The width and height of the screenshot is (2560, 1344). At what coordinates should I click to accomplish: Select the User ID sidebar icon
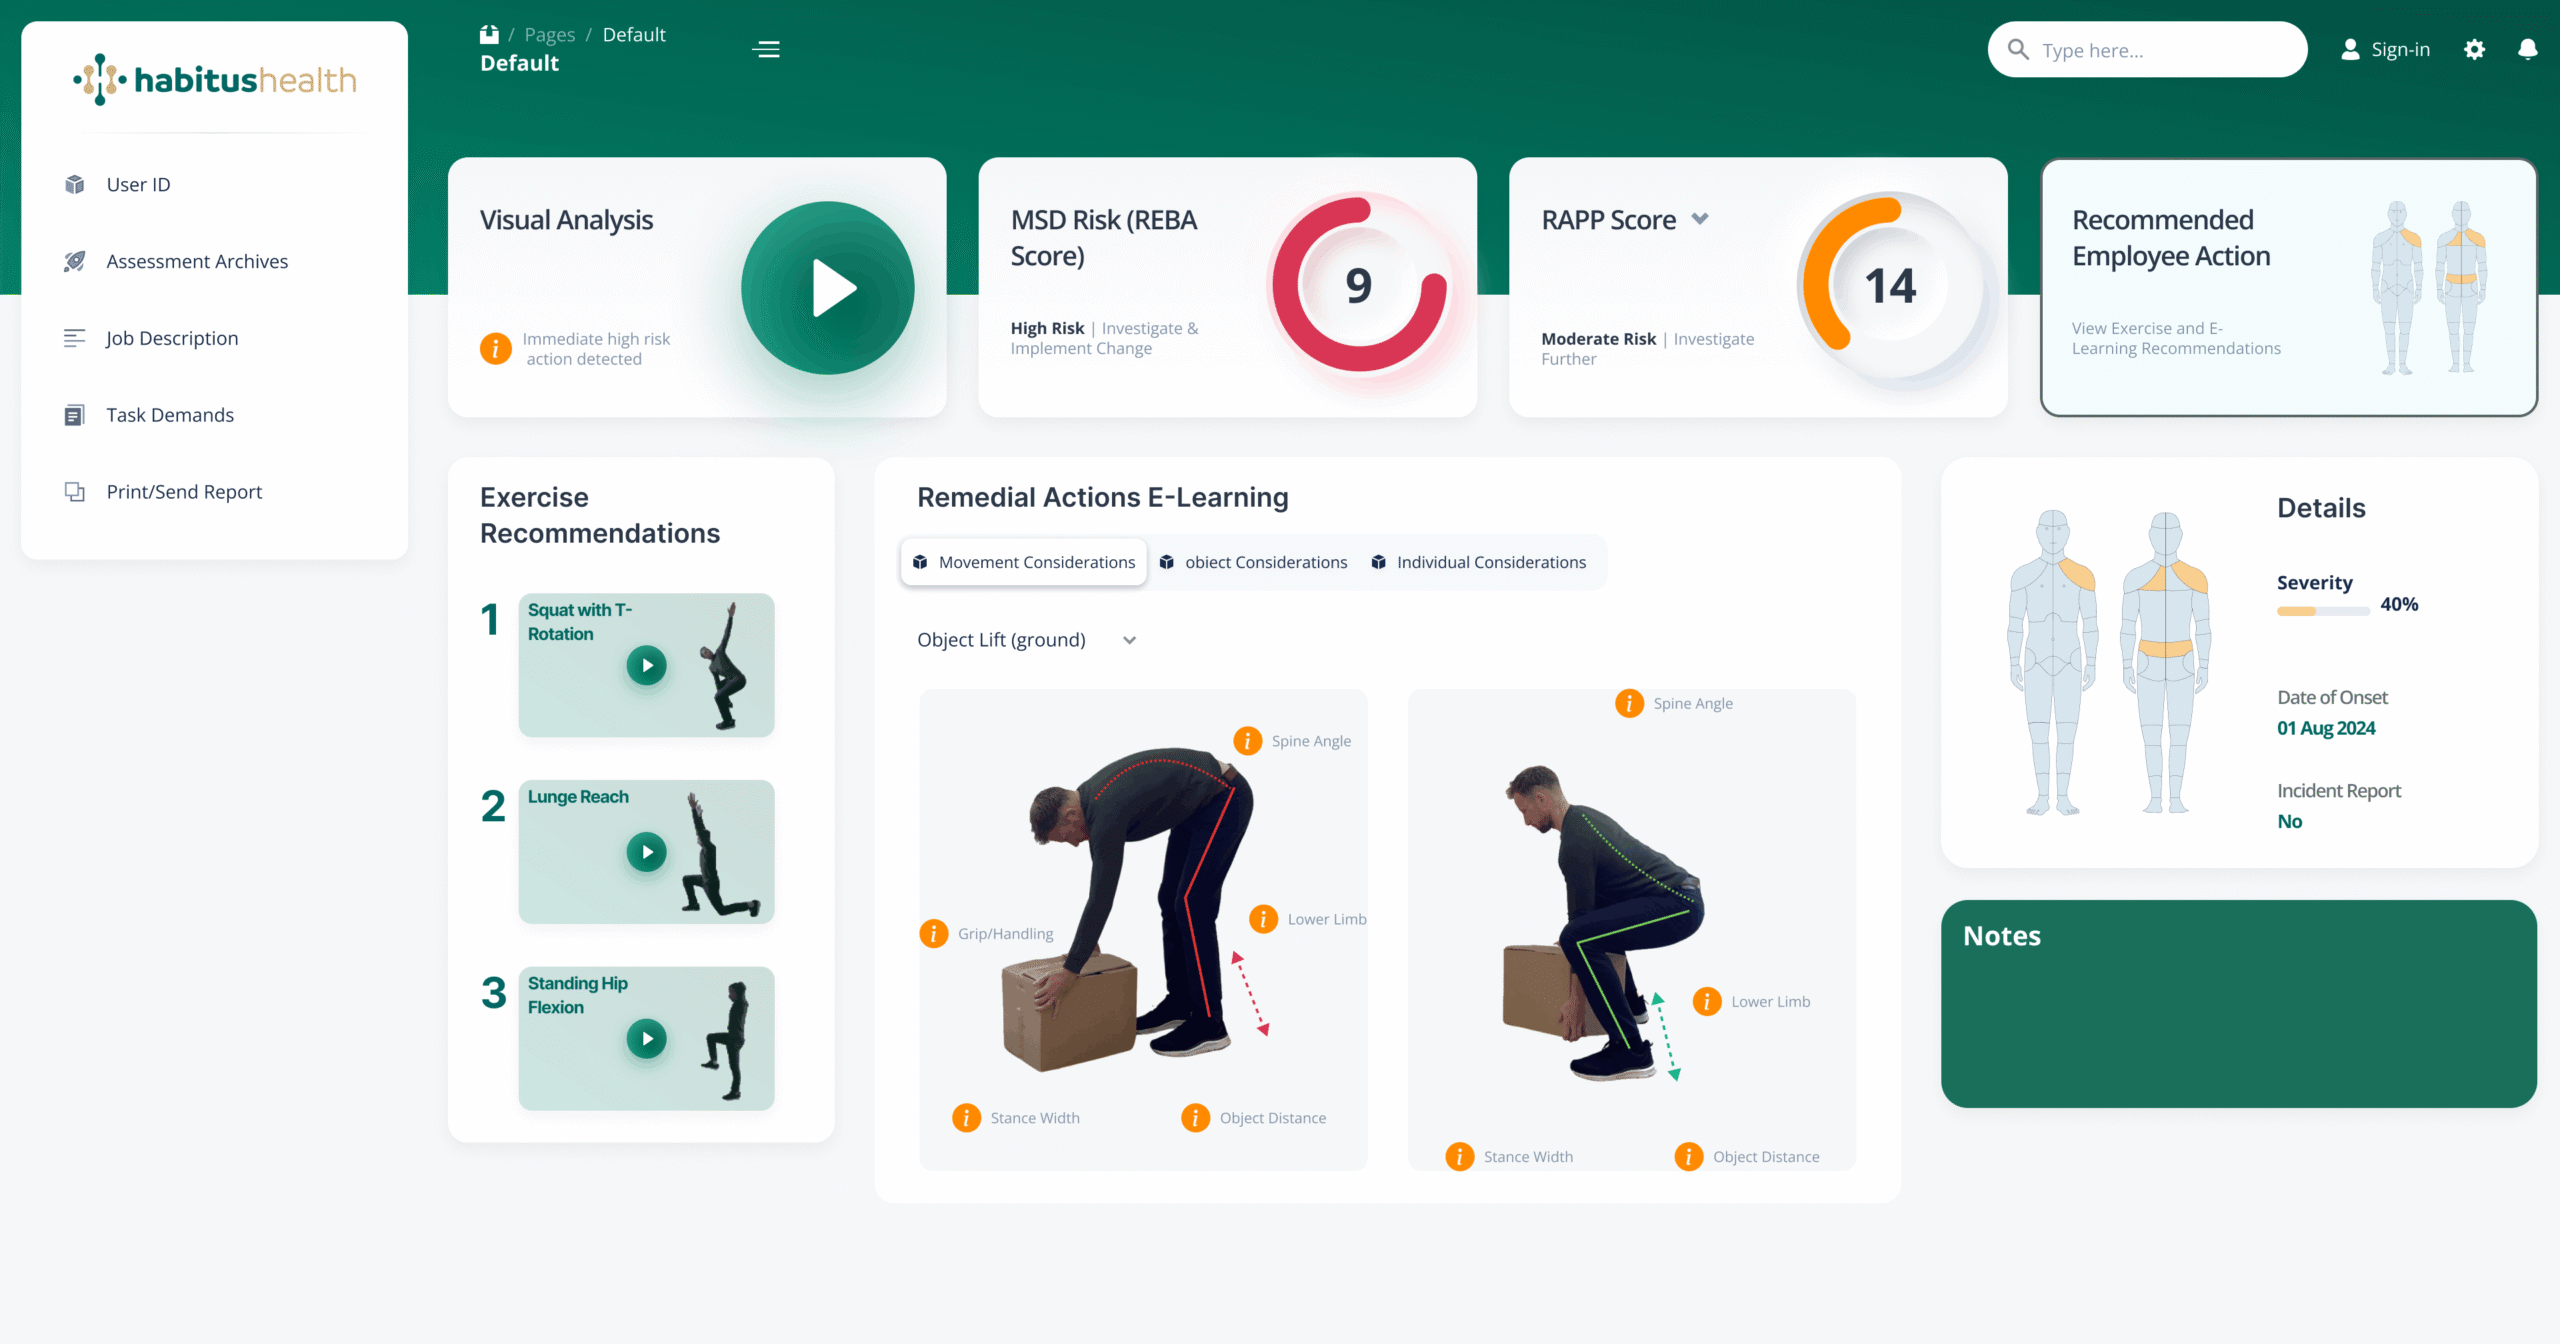click(x=75, y=184)
